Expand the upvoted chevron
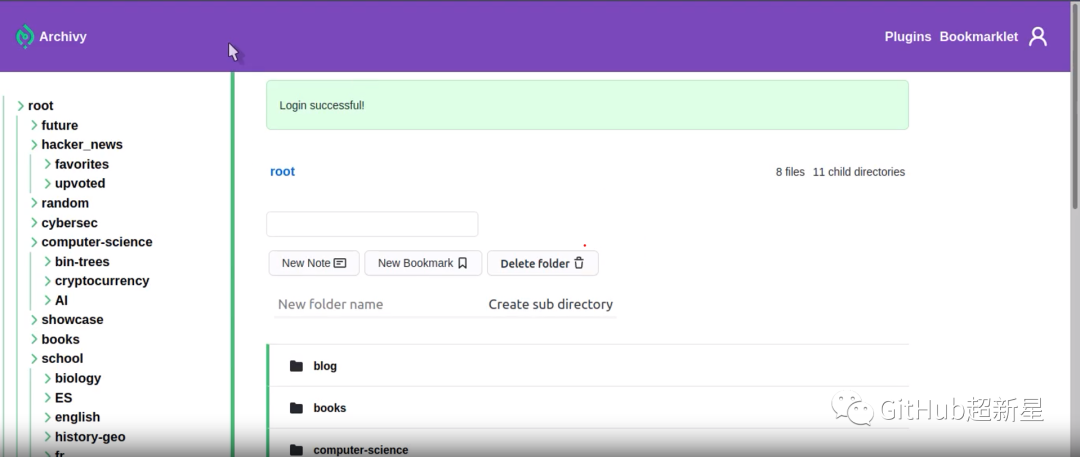The height and width of the screenshot is (457, 1080). tap(48, 183)
